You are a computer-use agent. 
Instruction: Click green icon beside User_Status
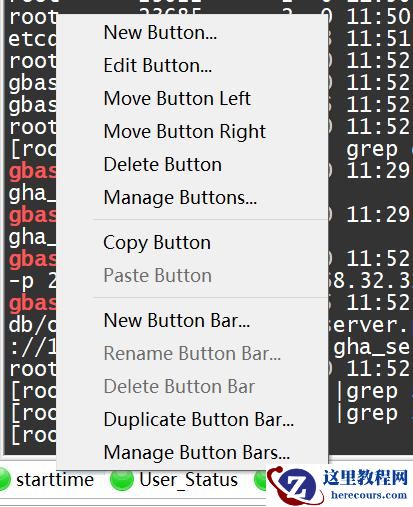(x=122, y=480)
